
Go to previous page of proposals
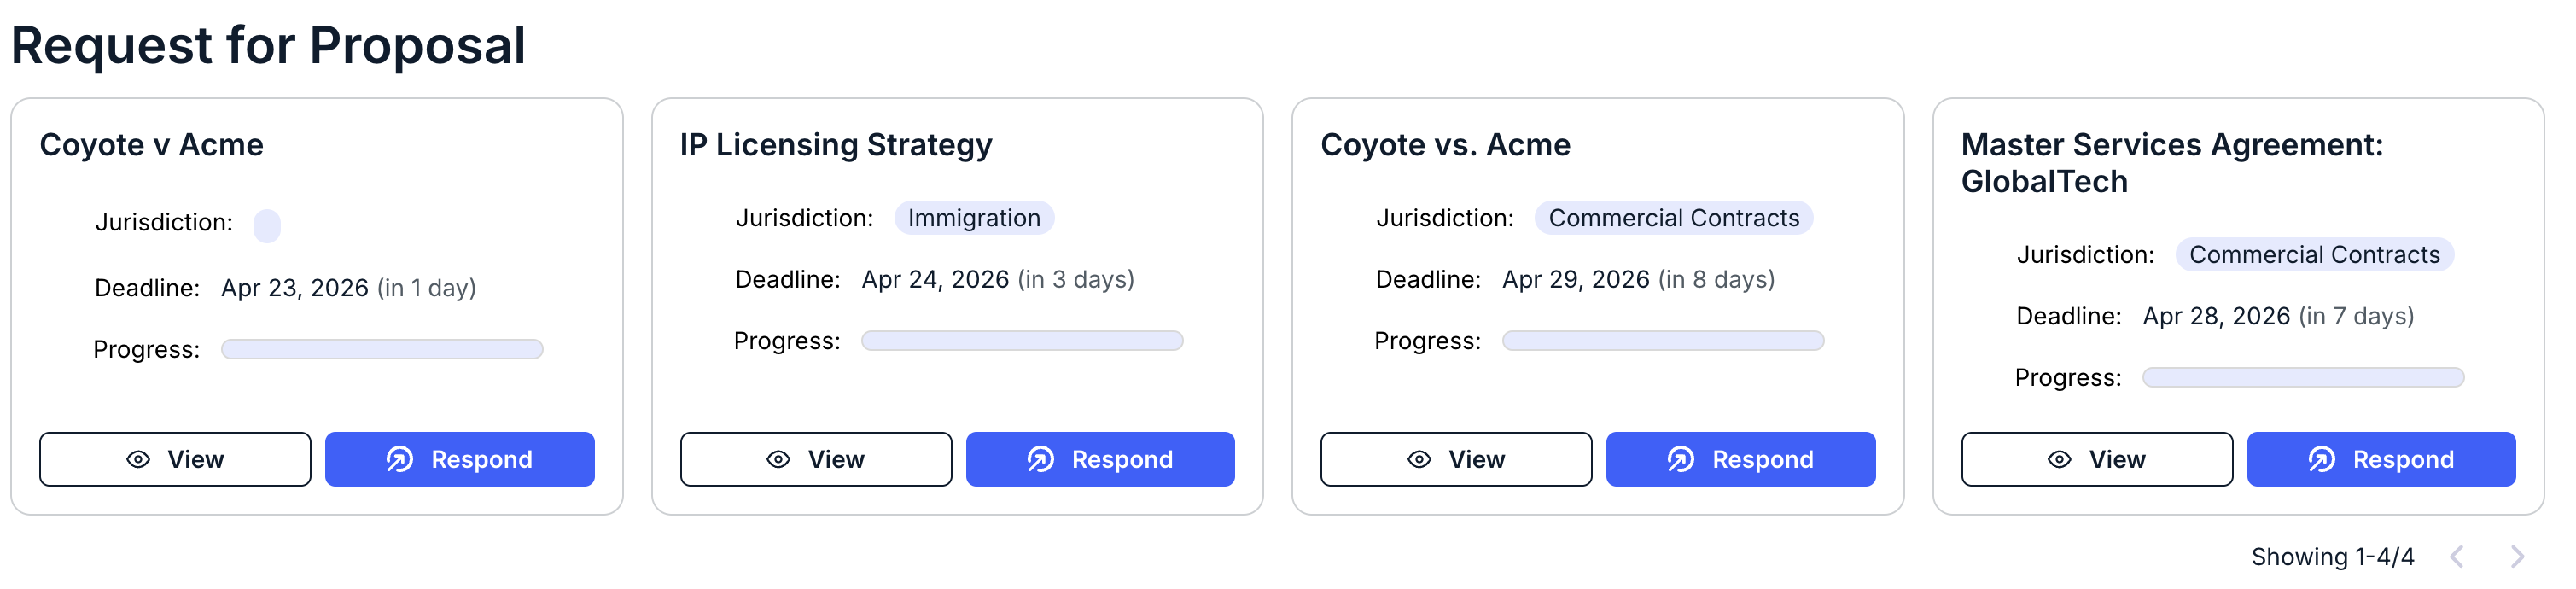click(2456, 556)
